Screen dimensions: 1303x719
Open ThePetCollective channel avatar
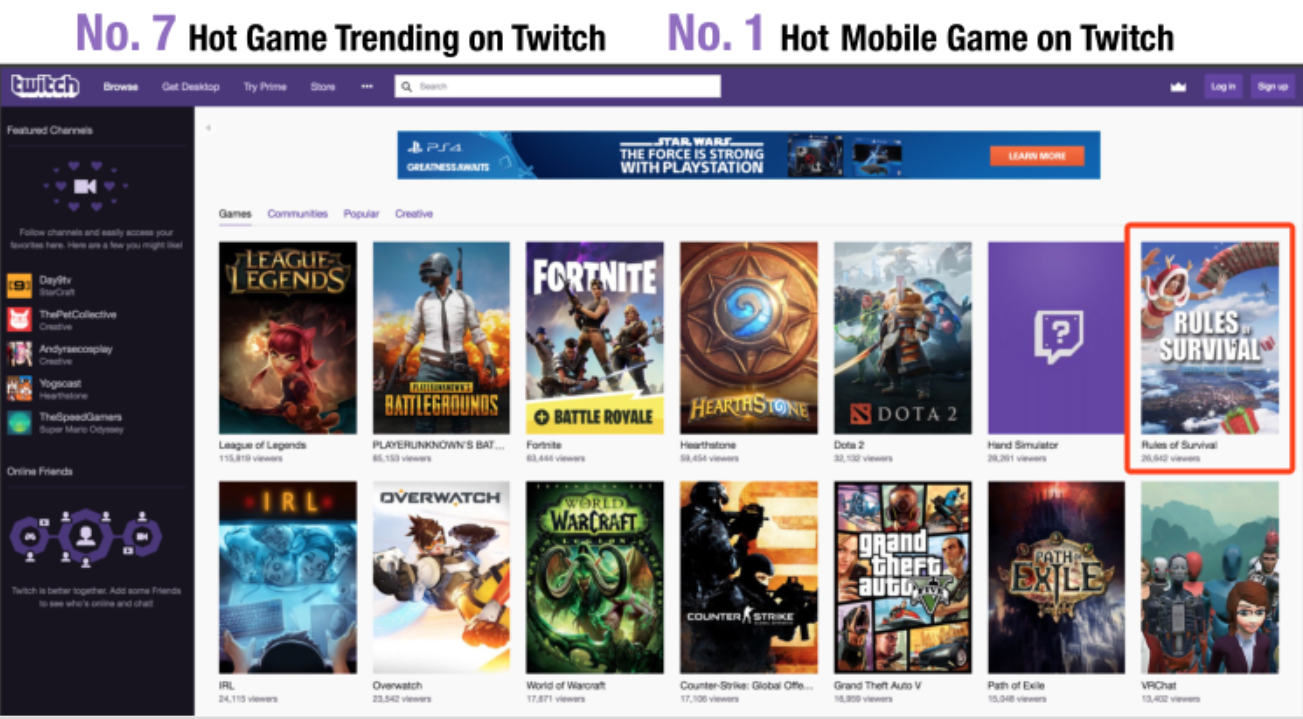19,320
